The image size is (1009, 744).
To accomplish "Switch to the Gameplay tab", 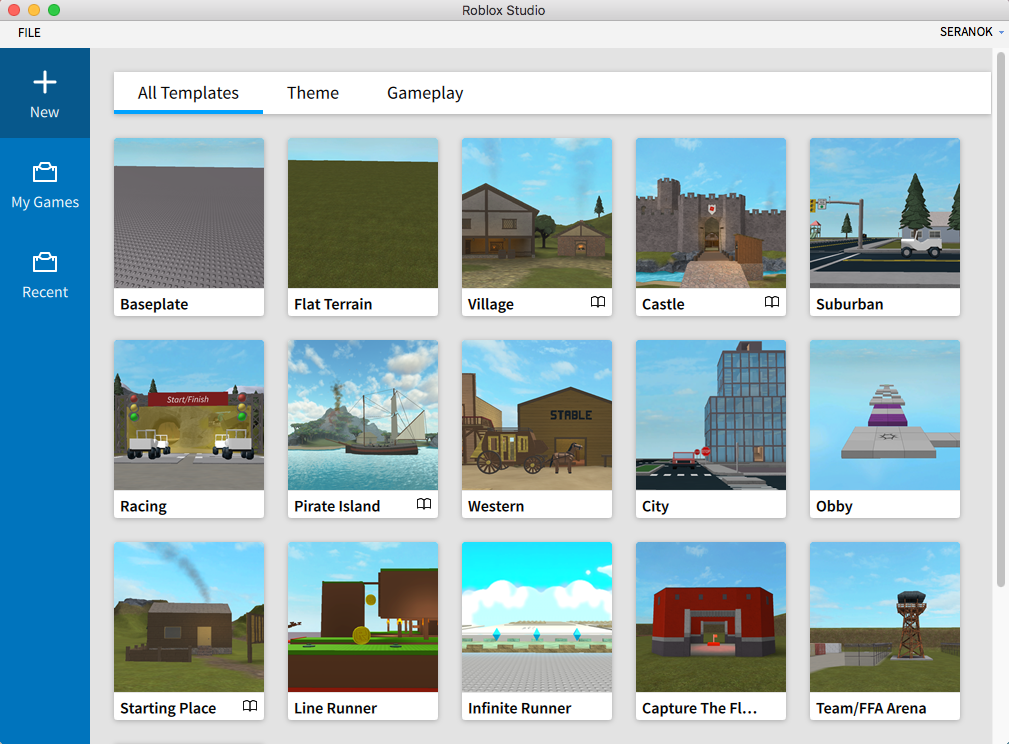I will (424, 92).
